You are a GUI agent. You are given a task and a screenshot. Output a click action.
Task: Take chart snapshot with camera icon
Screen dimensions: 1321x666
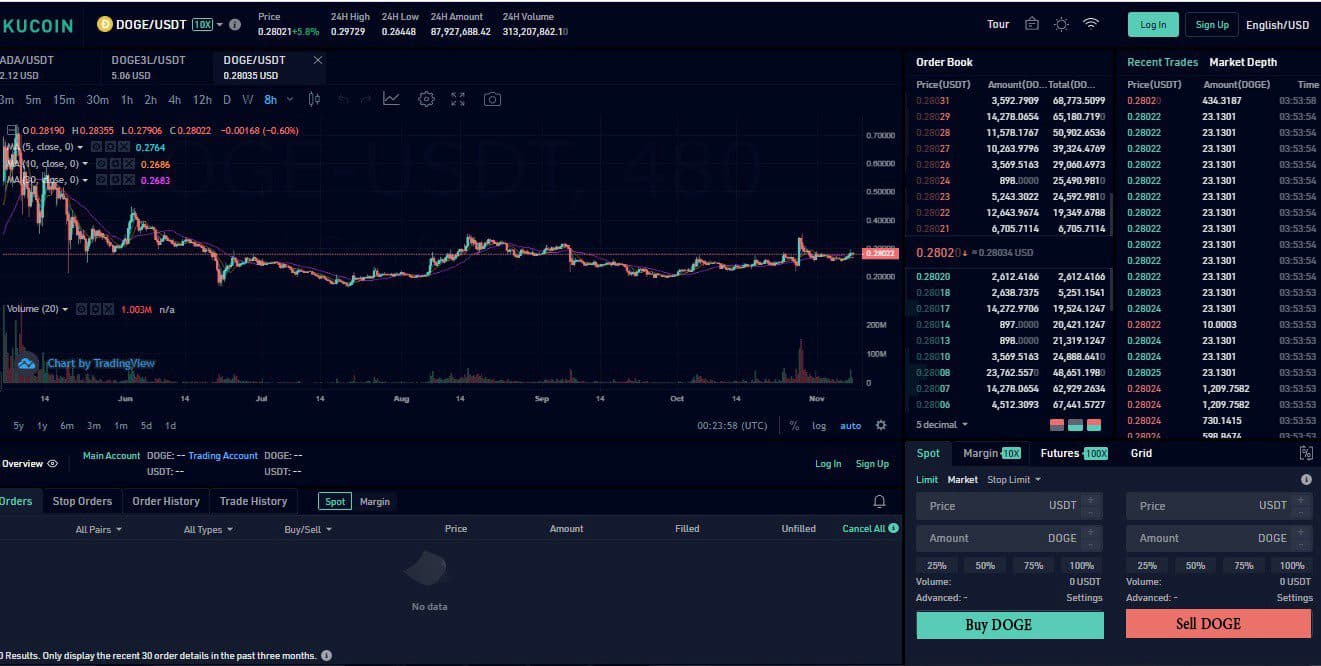click(492, 99)
